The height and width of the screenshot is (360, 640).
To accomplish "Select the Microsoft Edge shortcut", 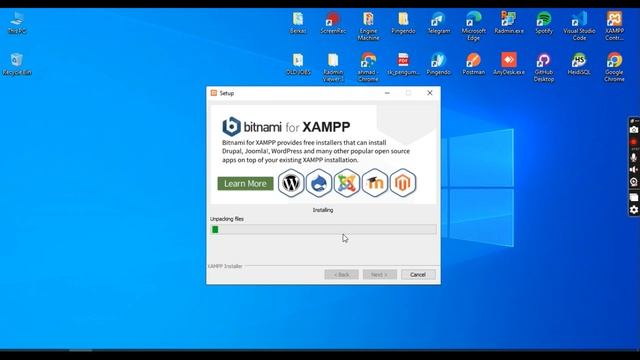I will coord(473,27).
